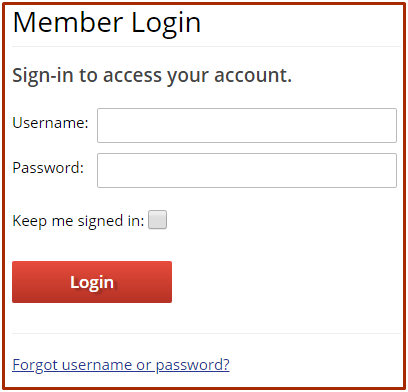Viewport: 408px width, 392px height.
Task: Select the Member Login heading
Action: coord(107,23)
